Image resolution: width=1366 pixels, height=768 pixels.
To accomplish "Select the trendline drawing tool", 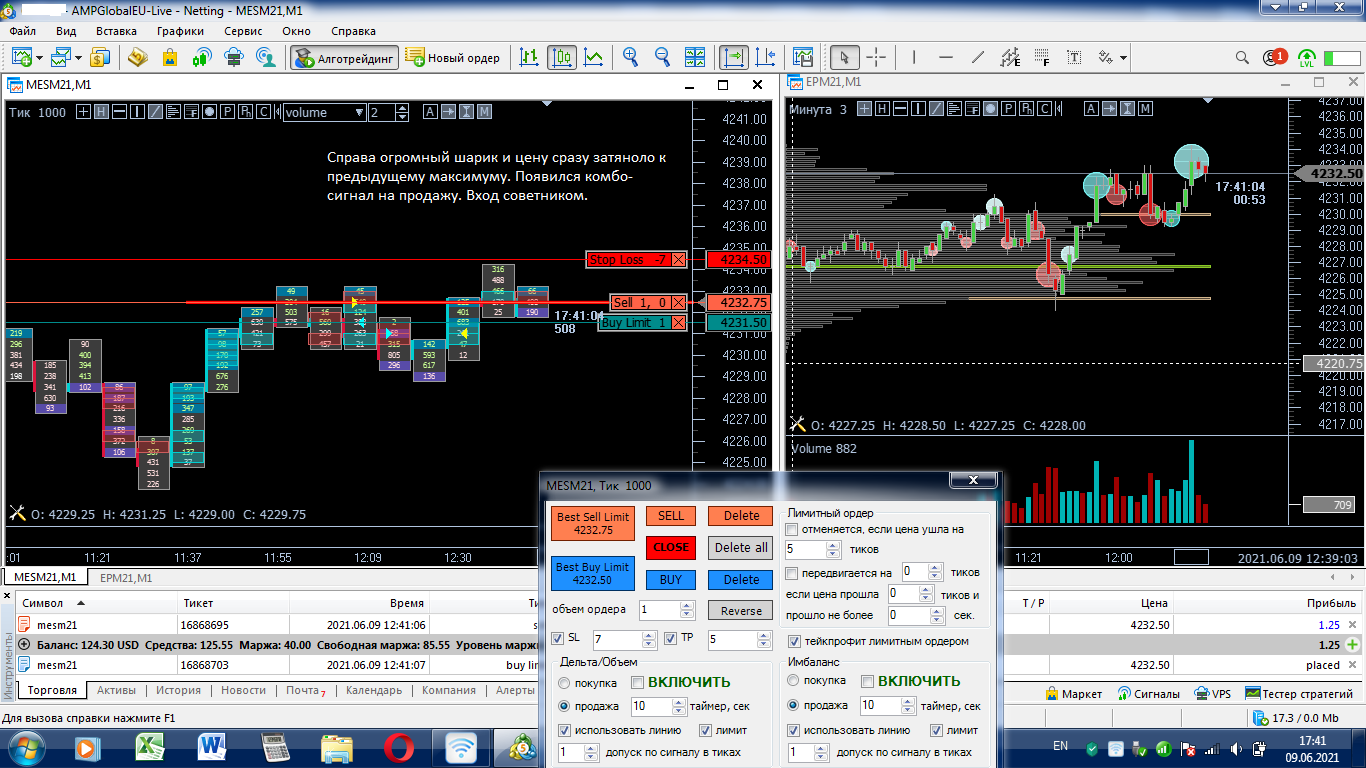I will pos(978,58).
